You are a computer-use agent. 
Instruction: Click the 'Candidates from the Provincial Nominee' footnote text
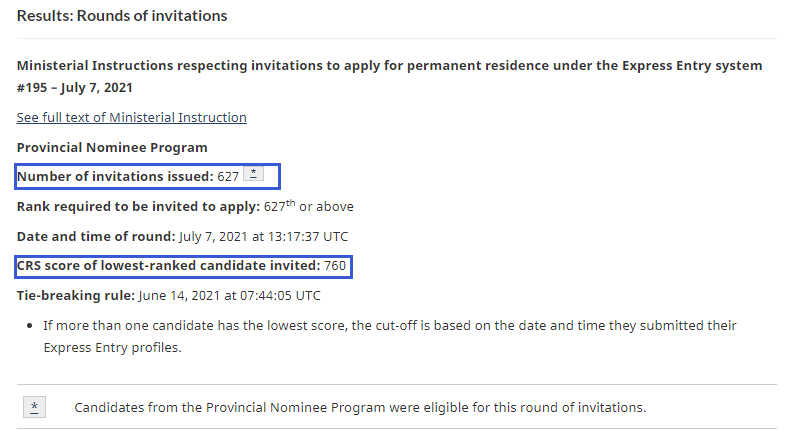[360, 408]
